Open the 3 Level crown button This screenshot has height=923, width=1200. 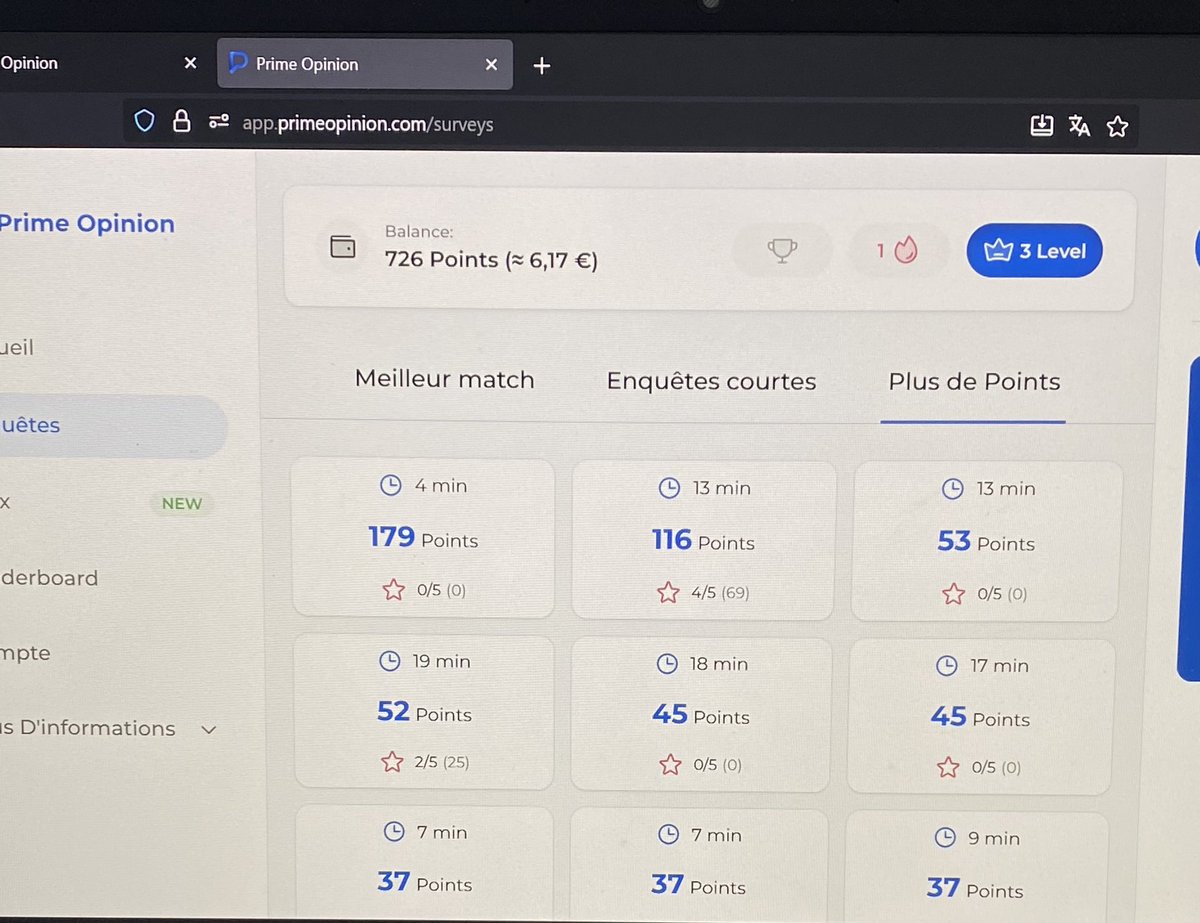pyautogui.click(x=1034, y=251)
